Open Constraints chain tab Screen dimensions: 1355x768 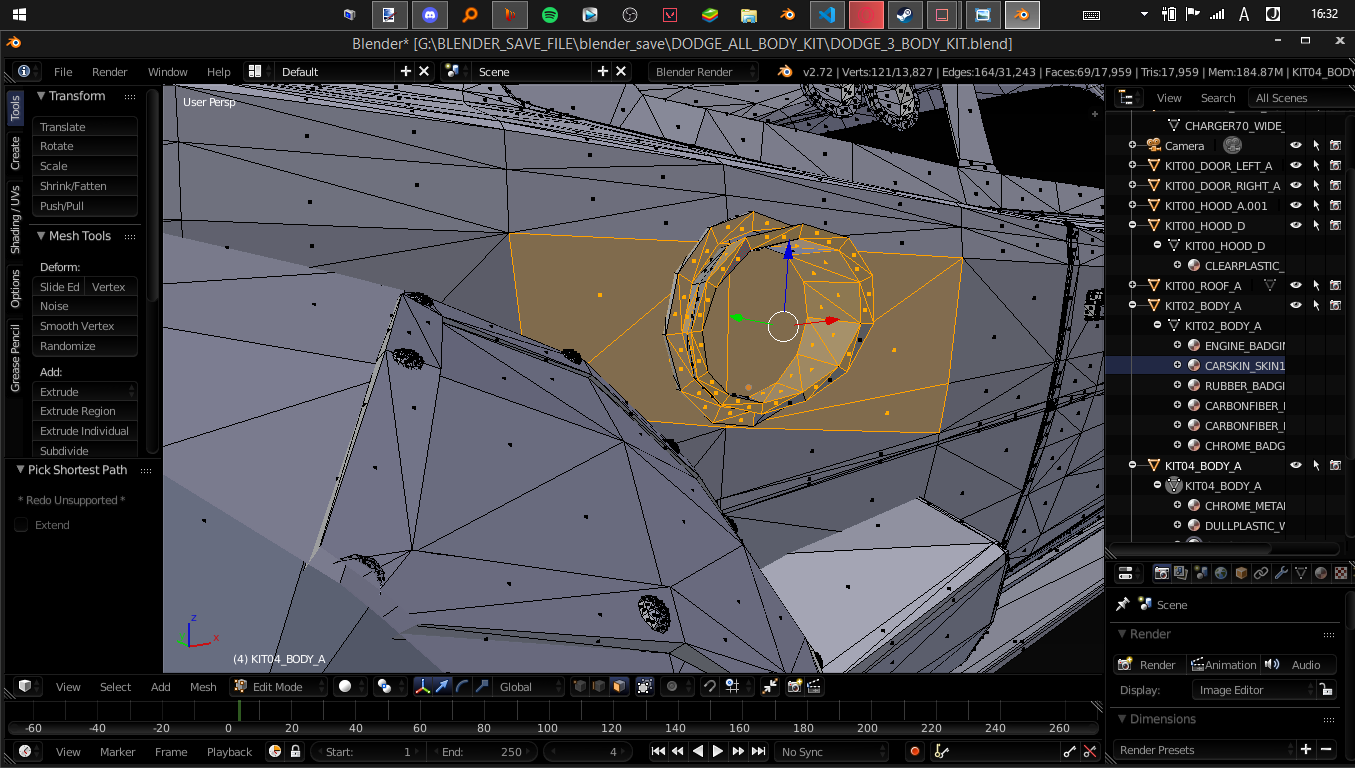pos(1261,573)
